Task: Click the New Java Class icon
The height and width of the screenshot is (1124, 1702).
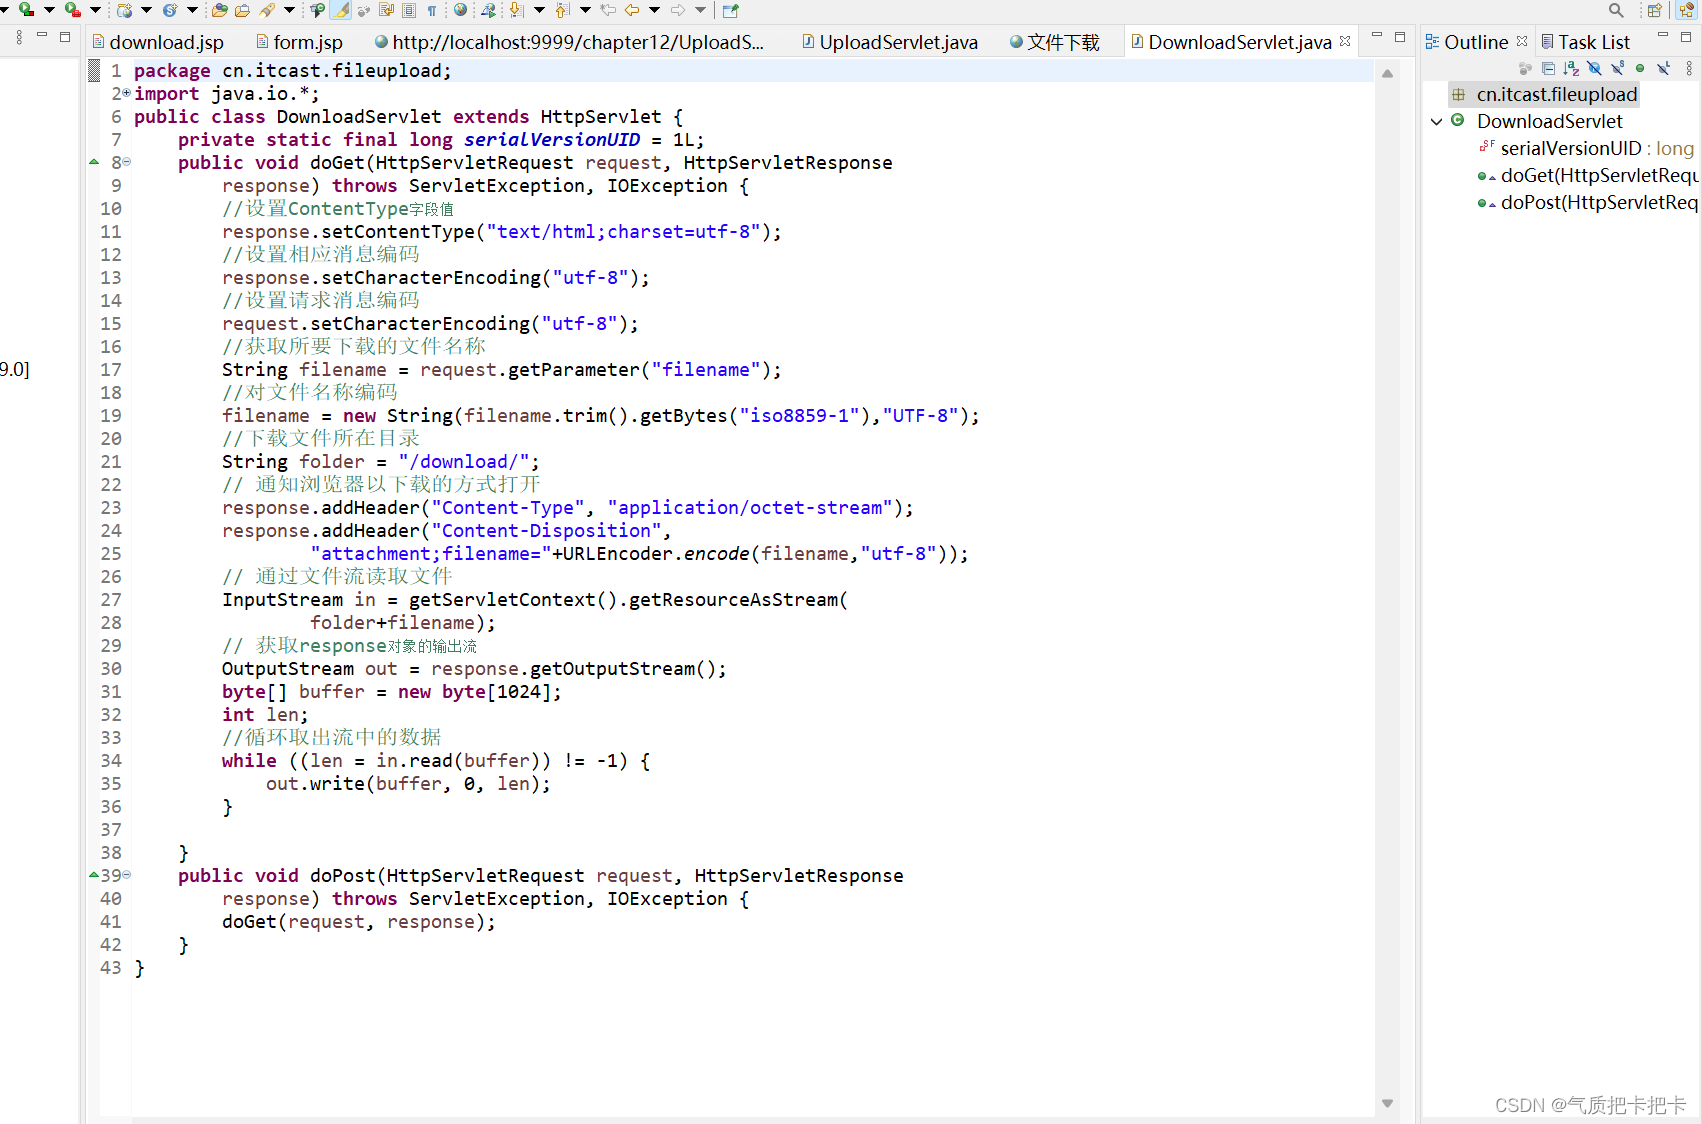Action: click(x=170, y=10)
